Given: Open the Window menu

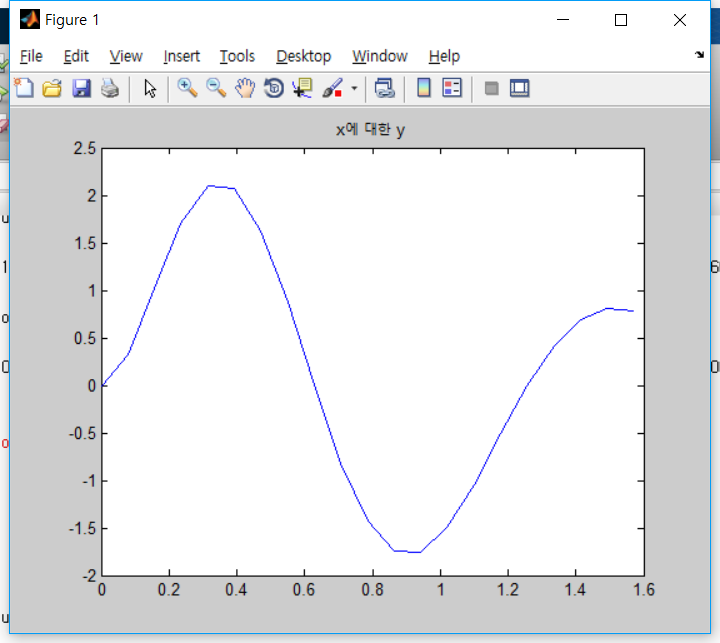Looking at the screenshot, I should point(380,56).
